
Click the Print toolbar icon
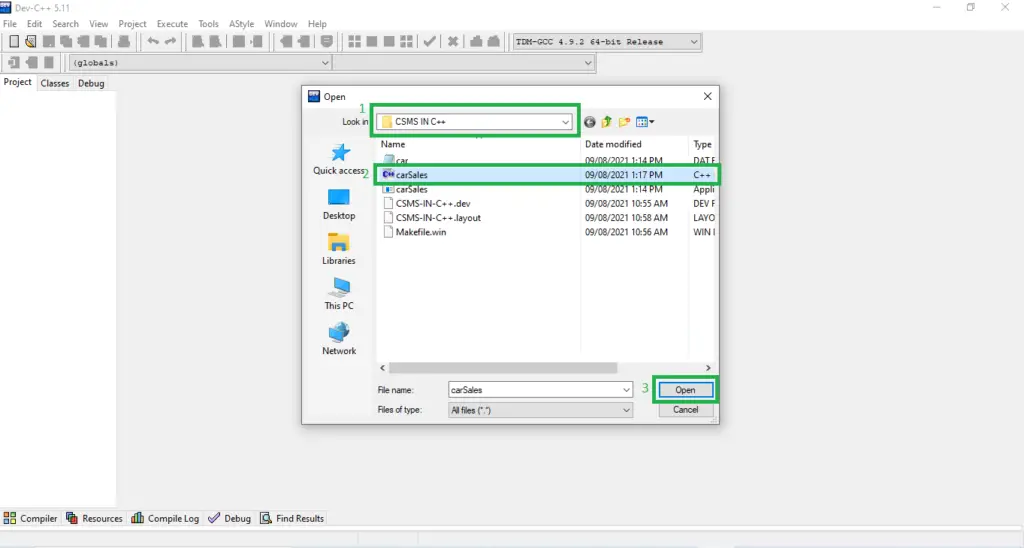123,42
